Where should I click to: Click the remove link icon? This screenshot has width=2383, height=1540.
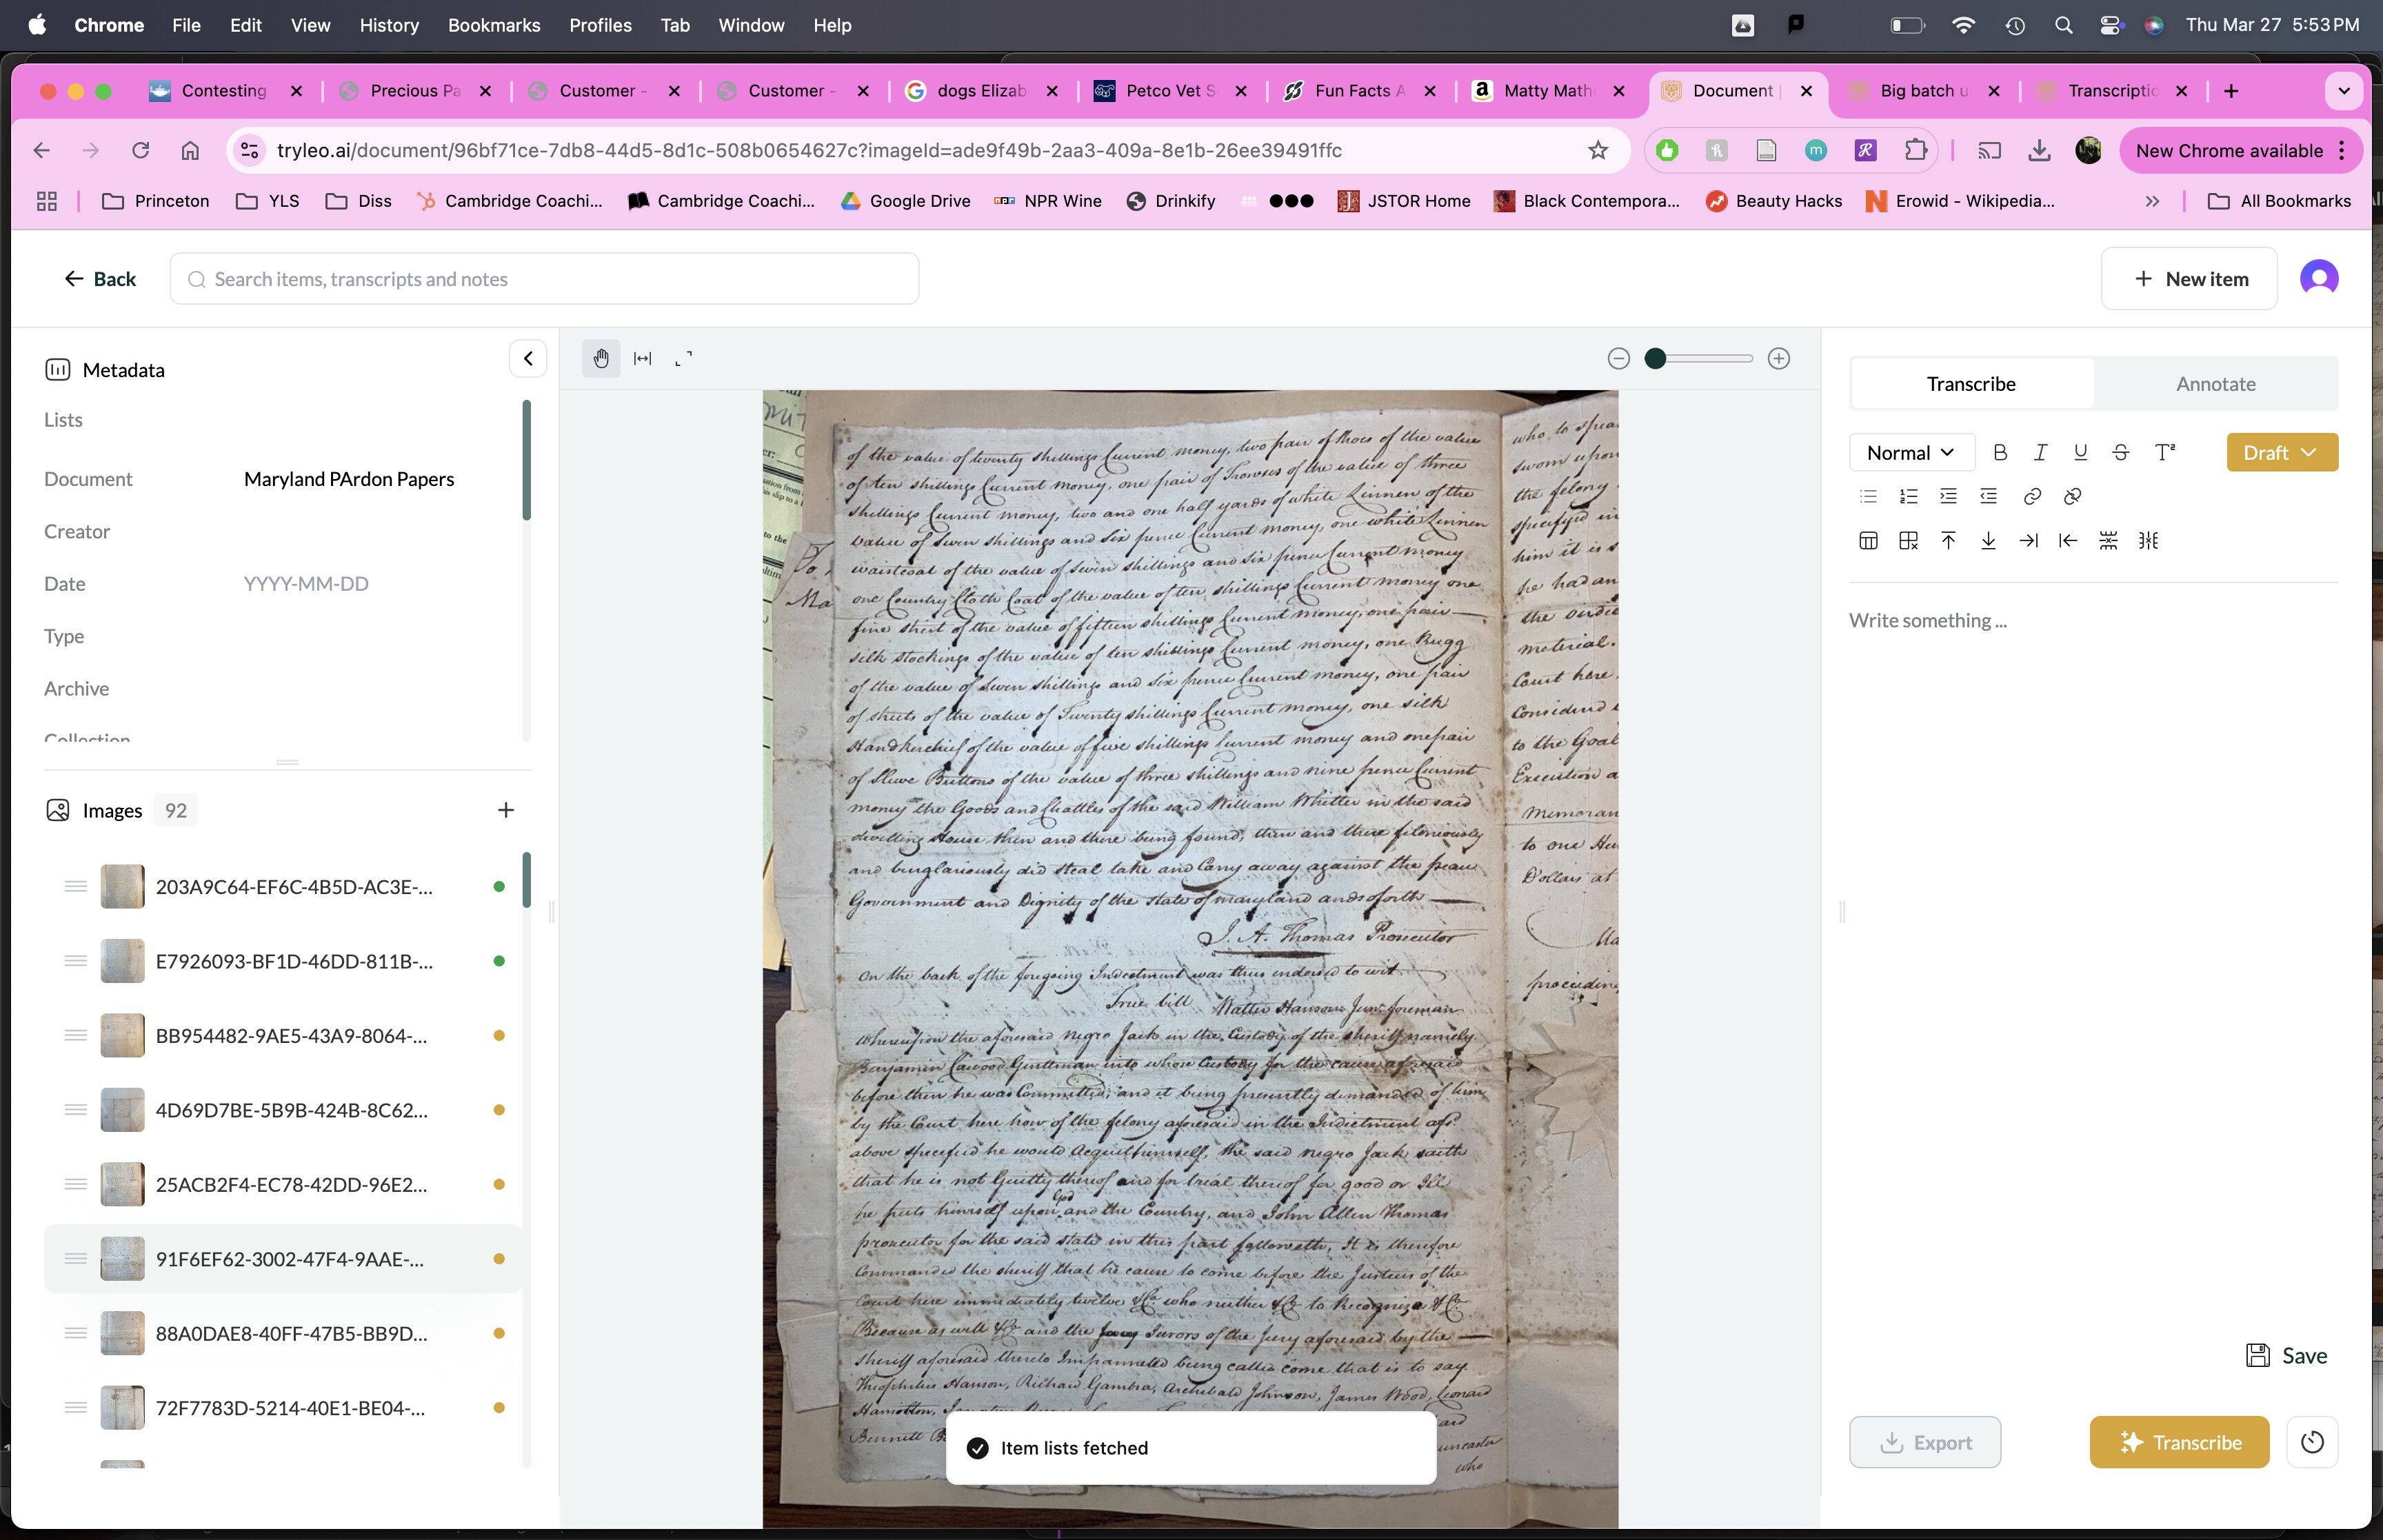pyautogui.click(x=2072, y=496)
